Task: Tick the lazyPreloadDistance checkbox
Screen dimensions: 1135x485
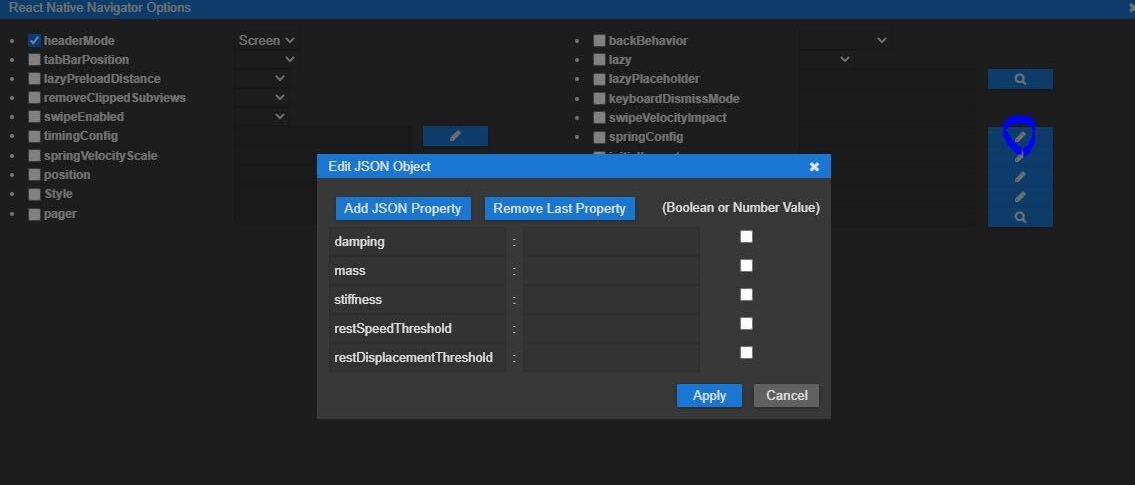Action: coord(34,78)
